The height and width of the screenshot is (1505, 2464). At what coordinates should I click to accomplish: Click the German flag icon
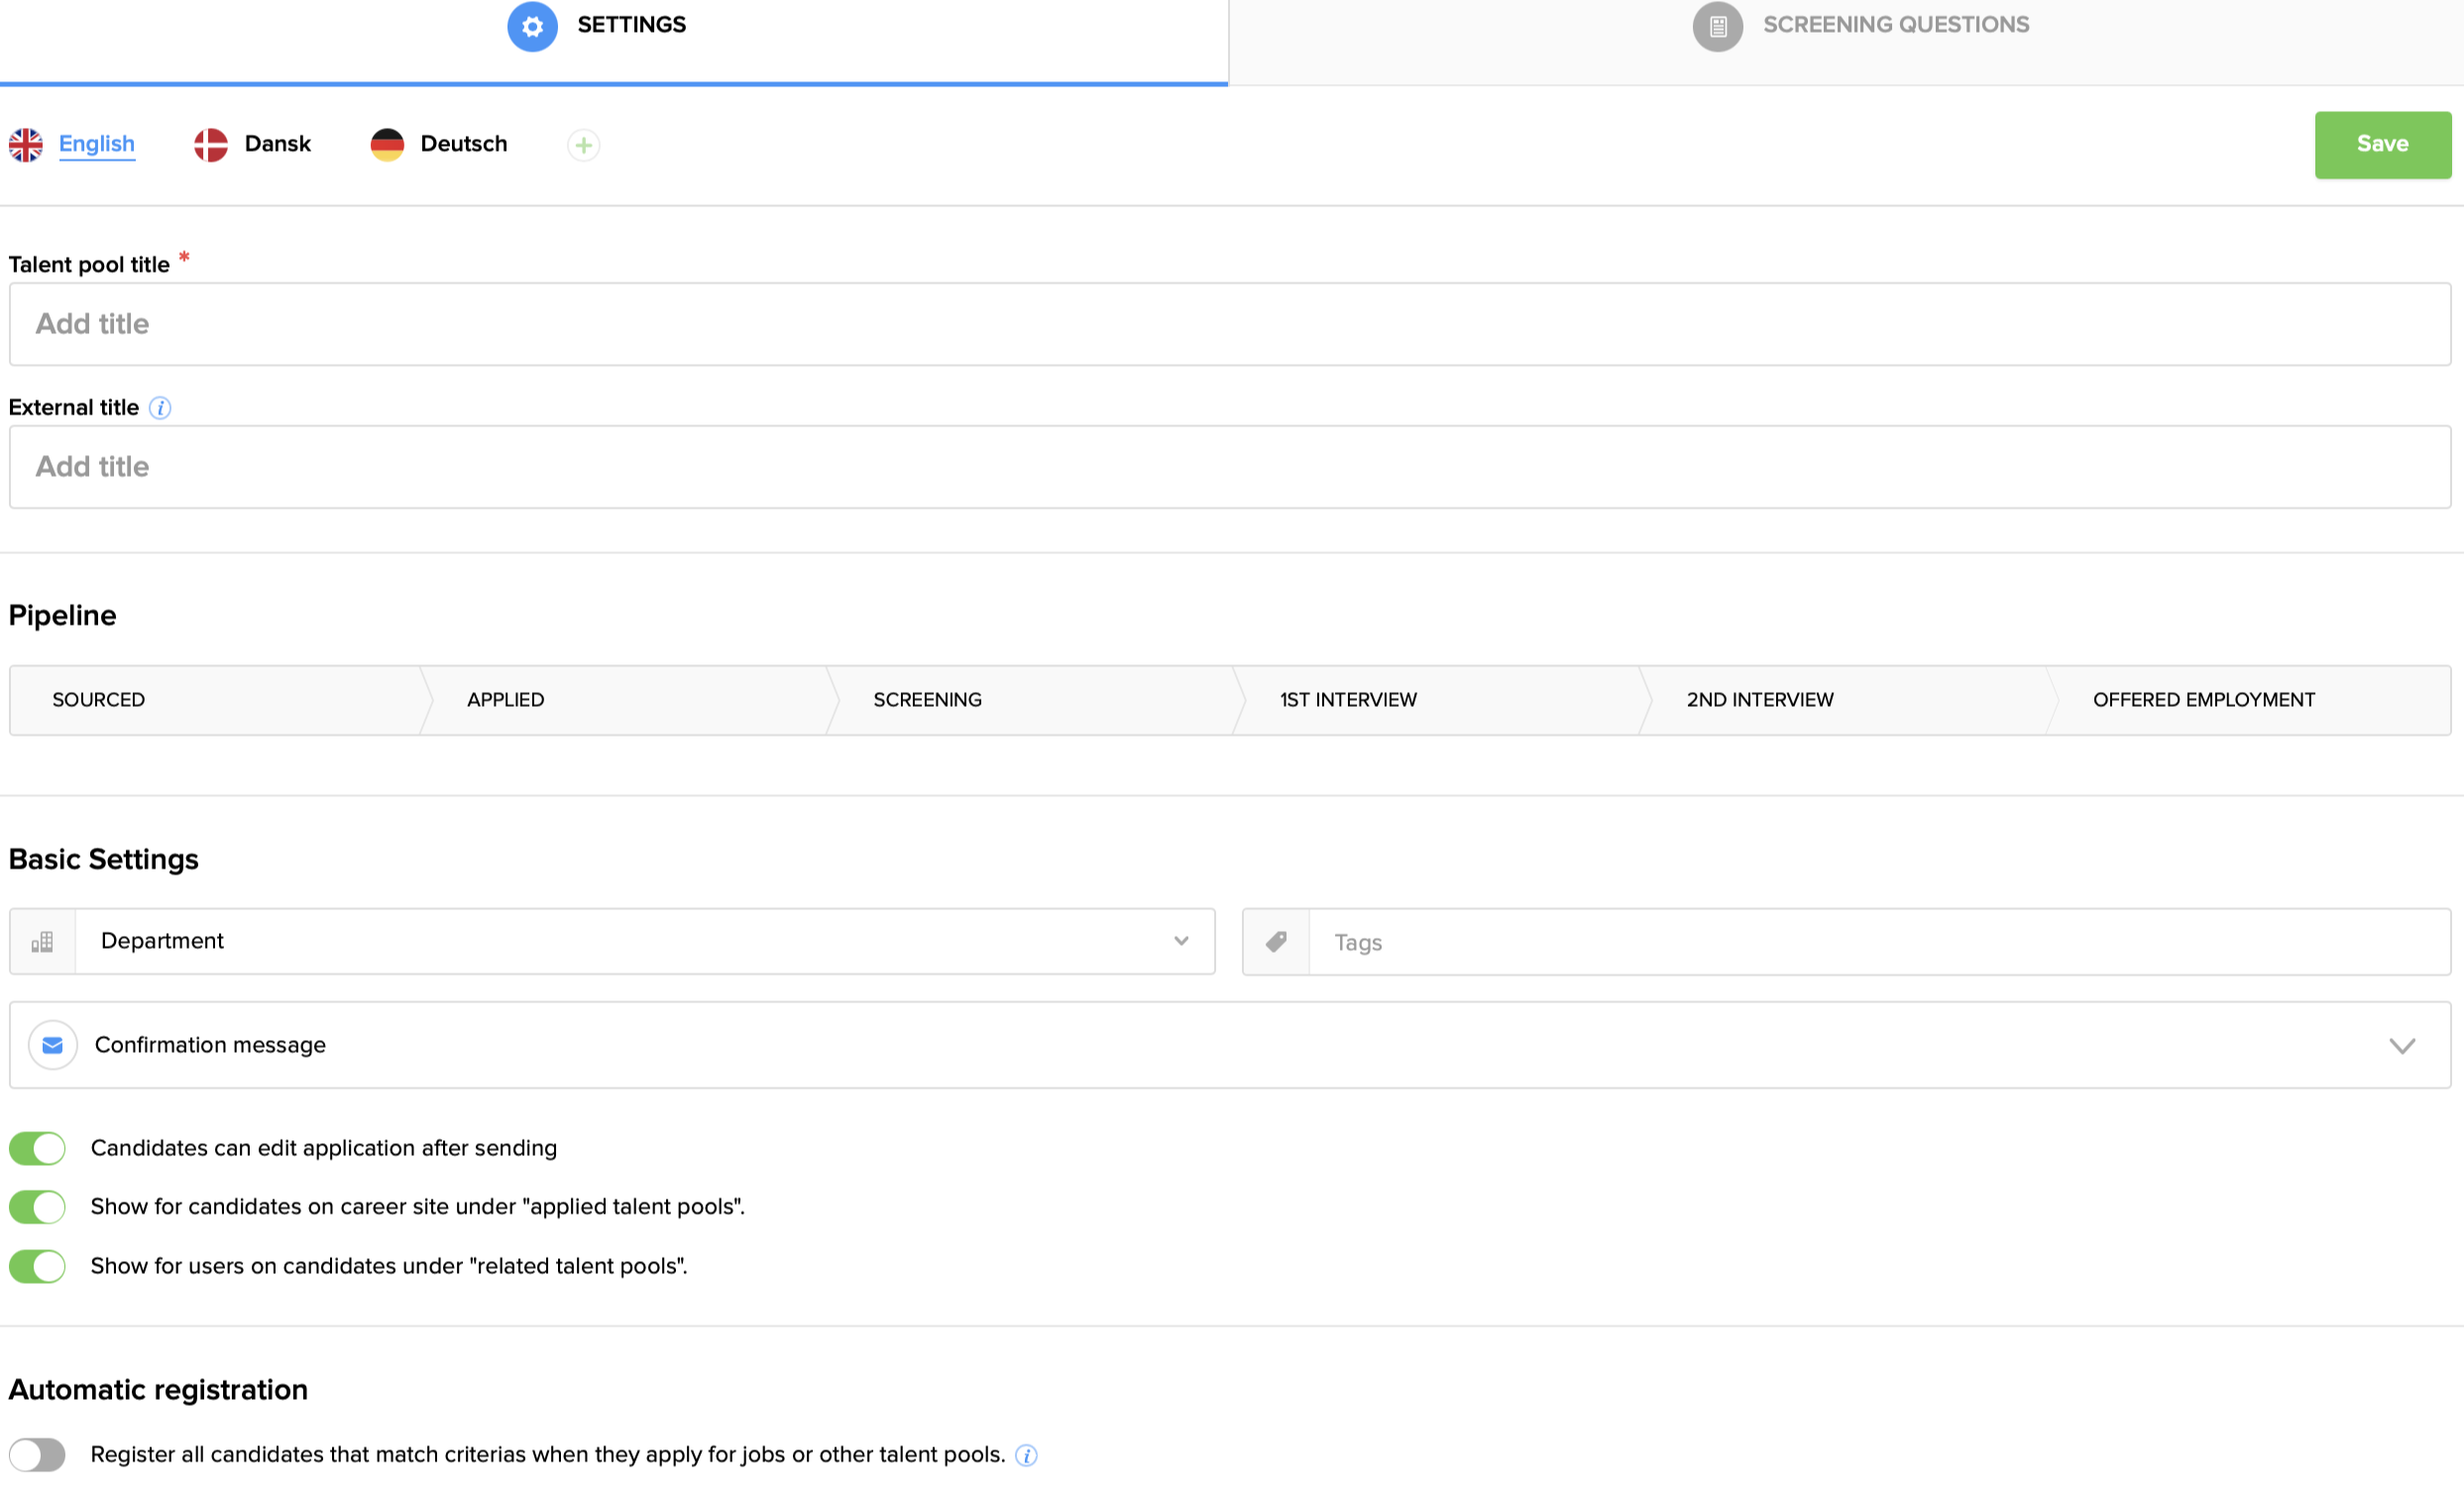(x=387, y=145)
